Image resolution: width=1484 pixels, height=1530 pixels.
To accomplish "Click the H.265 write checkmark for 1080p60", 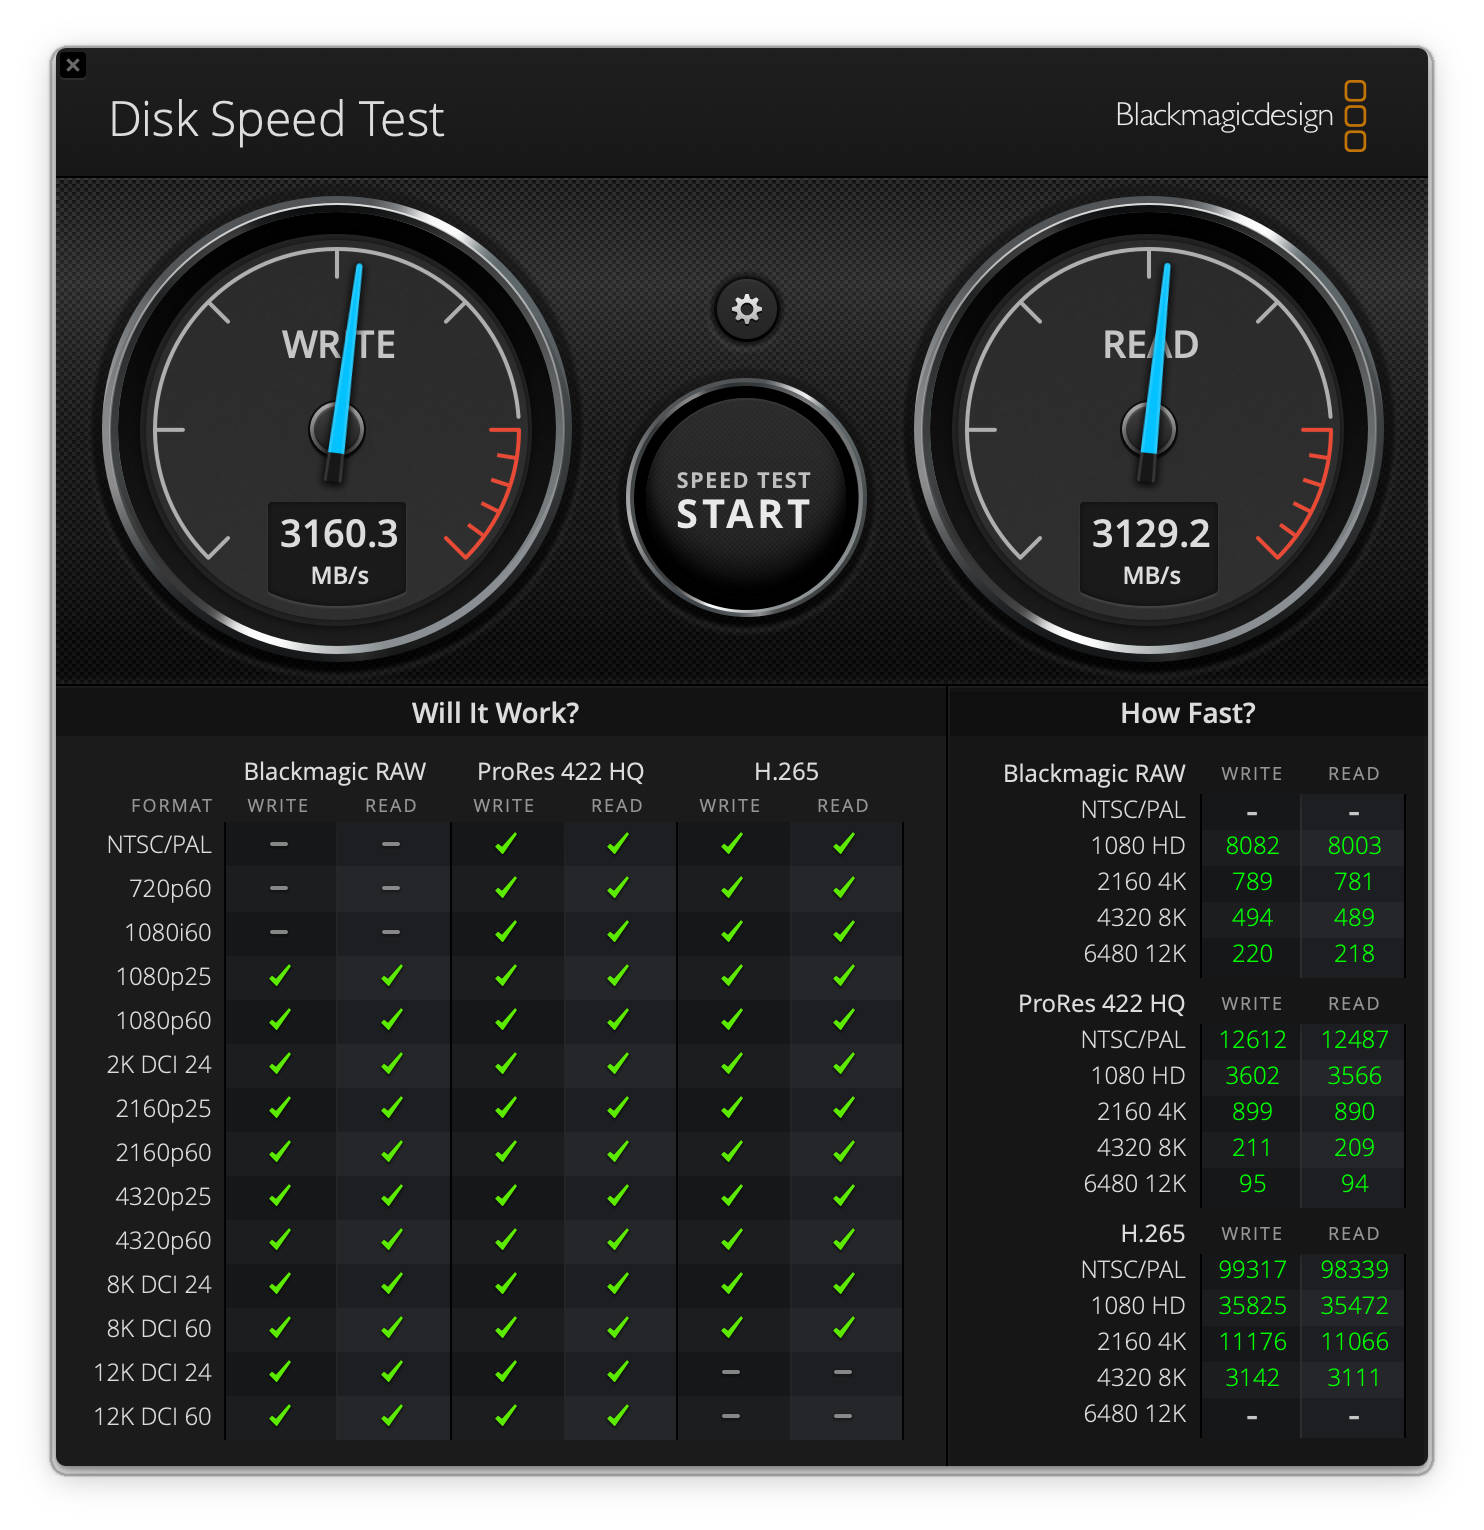I will [x=733, y=1020].
